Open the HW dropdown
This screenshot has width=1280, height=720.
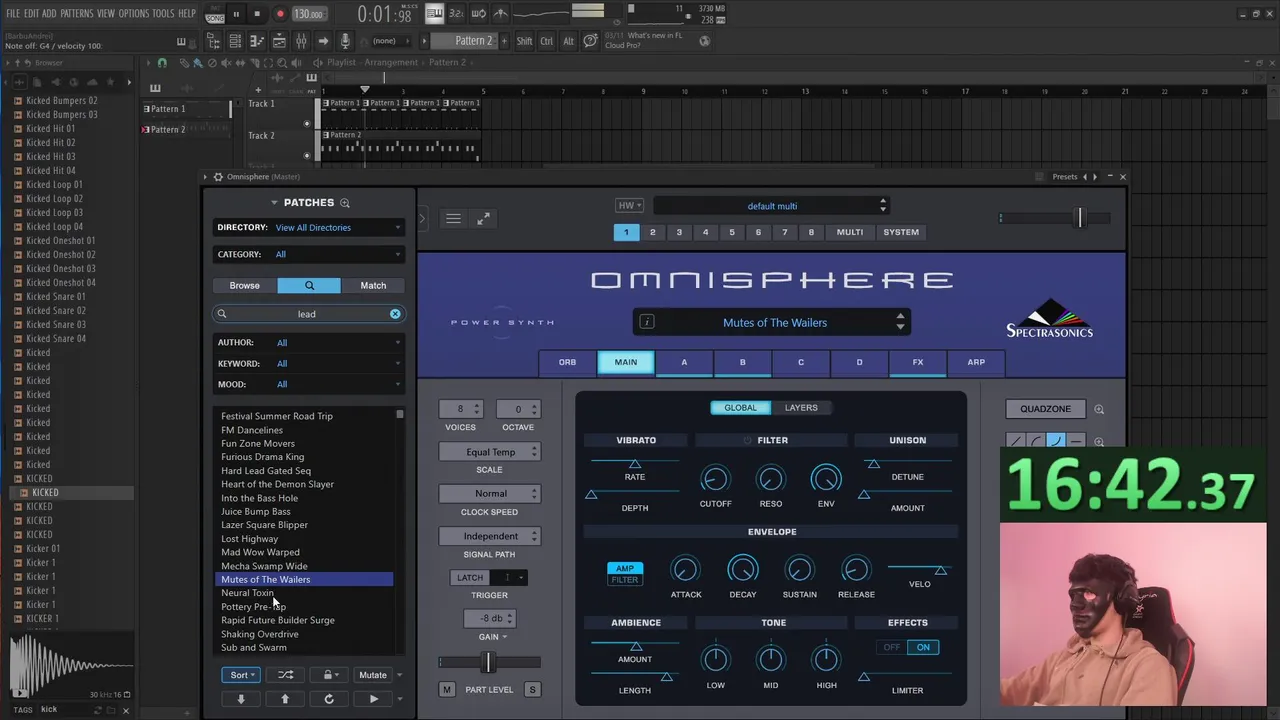tap(629, 206)
